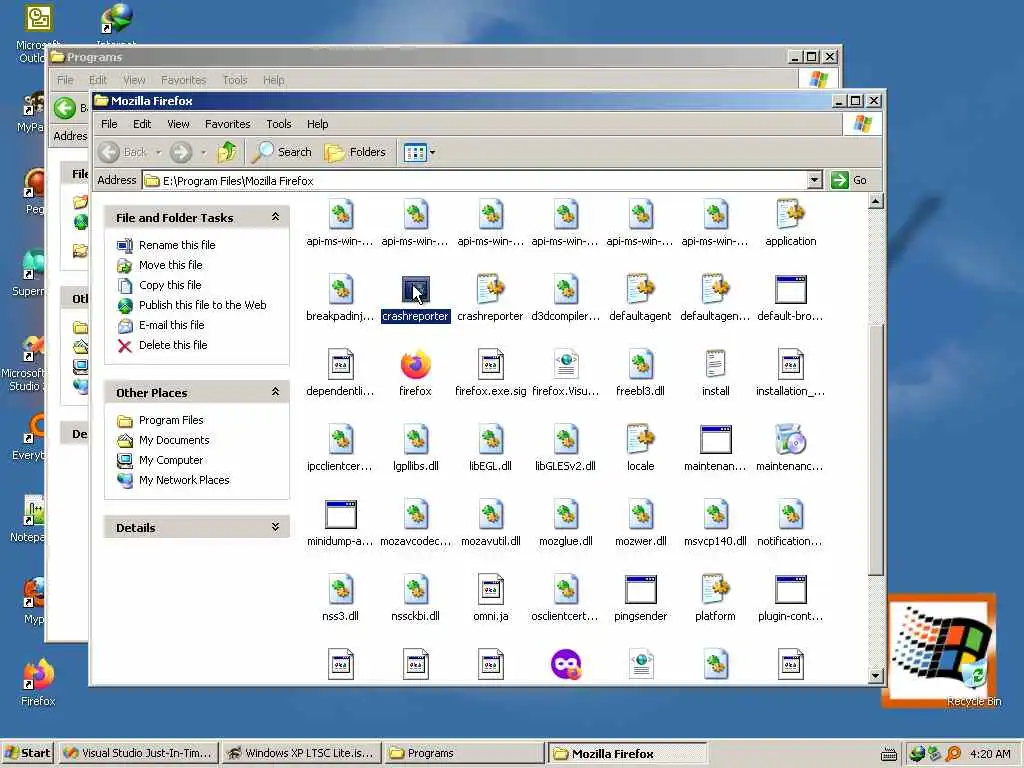The height and width of the screenshot is (768, 1024).
Task: Open the Edit menu in Mozilla Firefox window
Action: click(x=142, y=124)
